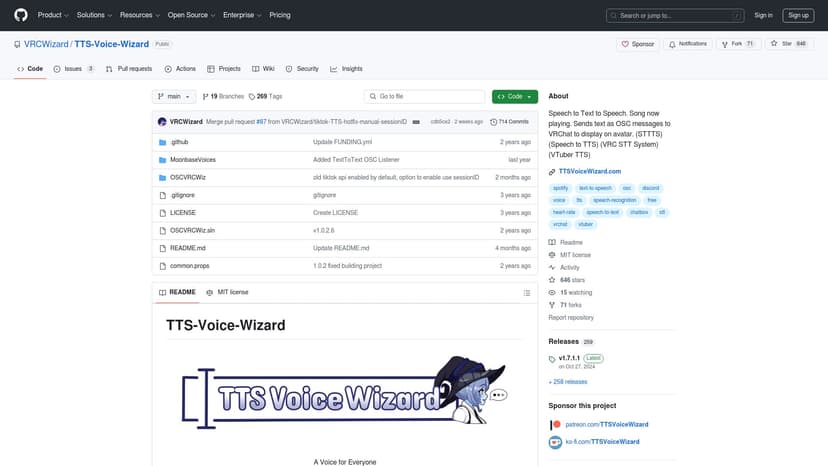828x466 pixels.
Task: Open VRCWizard owner profile link
Action: pos(46,44)
